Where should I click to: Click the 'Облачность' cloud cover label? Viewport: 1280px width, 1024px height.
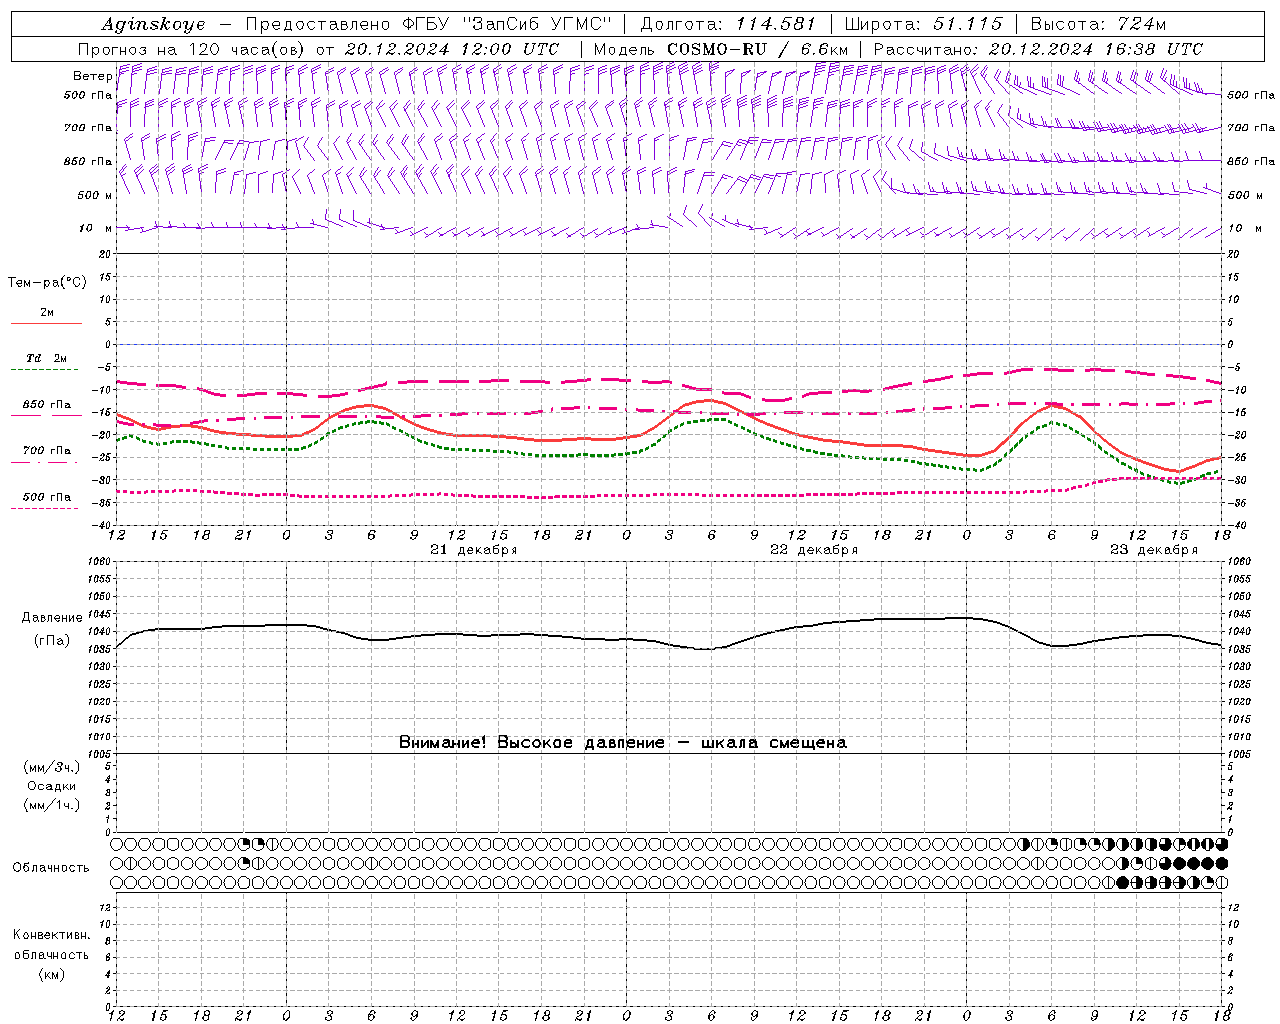[x=51, y=867]
